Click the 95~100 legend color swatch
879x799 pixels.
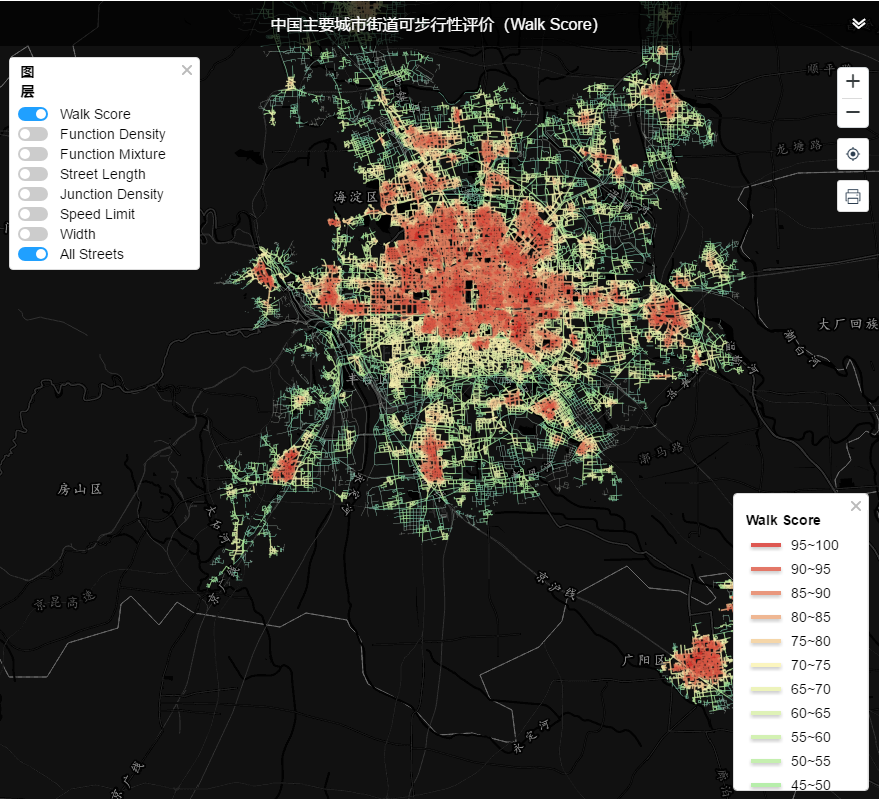coord(765,545)
